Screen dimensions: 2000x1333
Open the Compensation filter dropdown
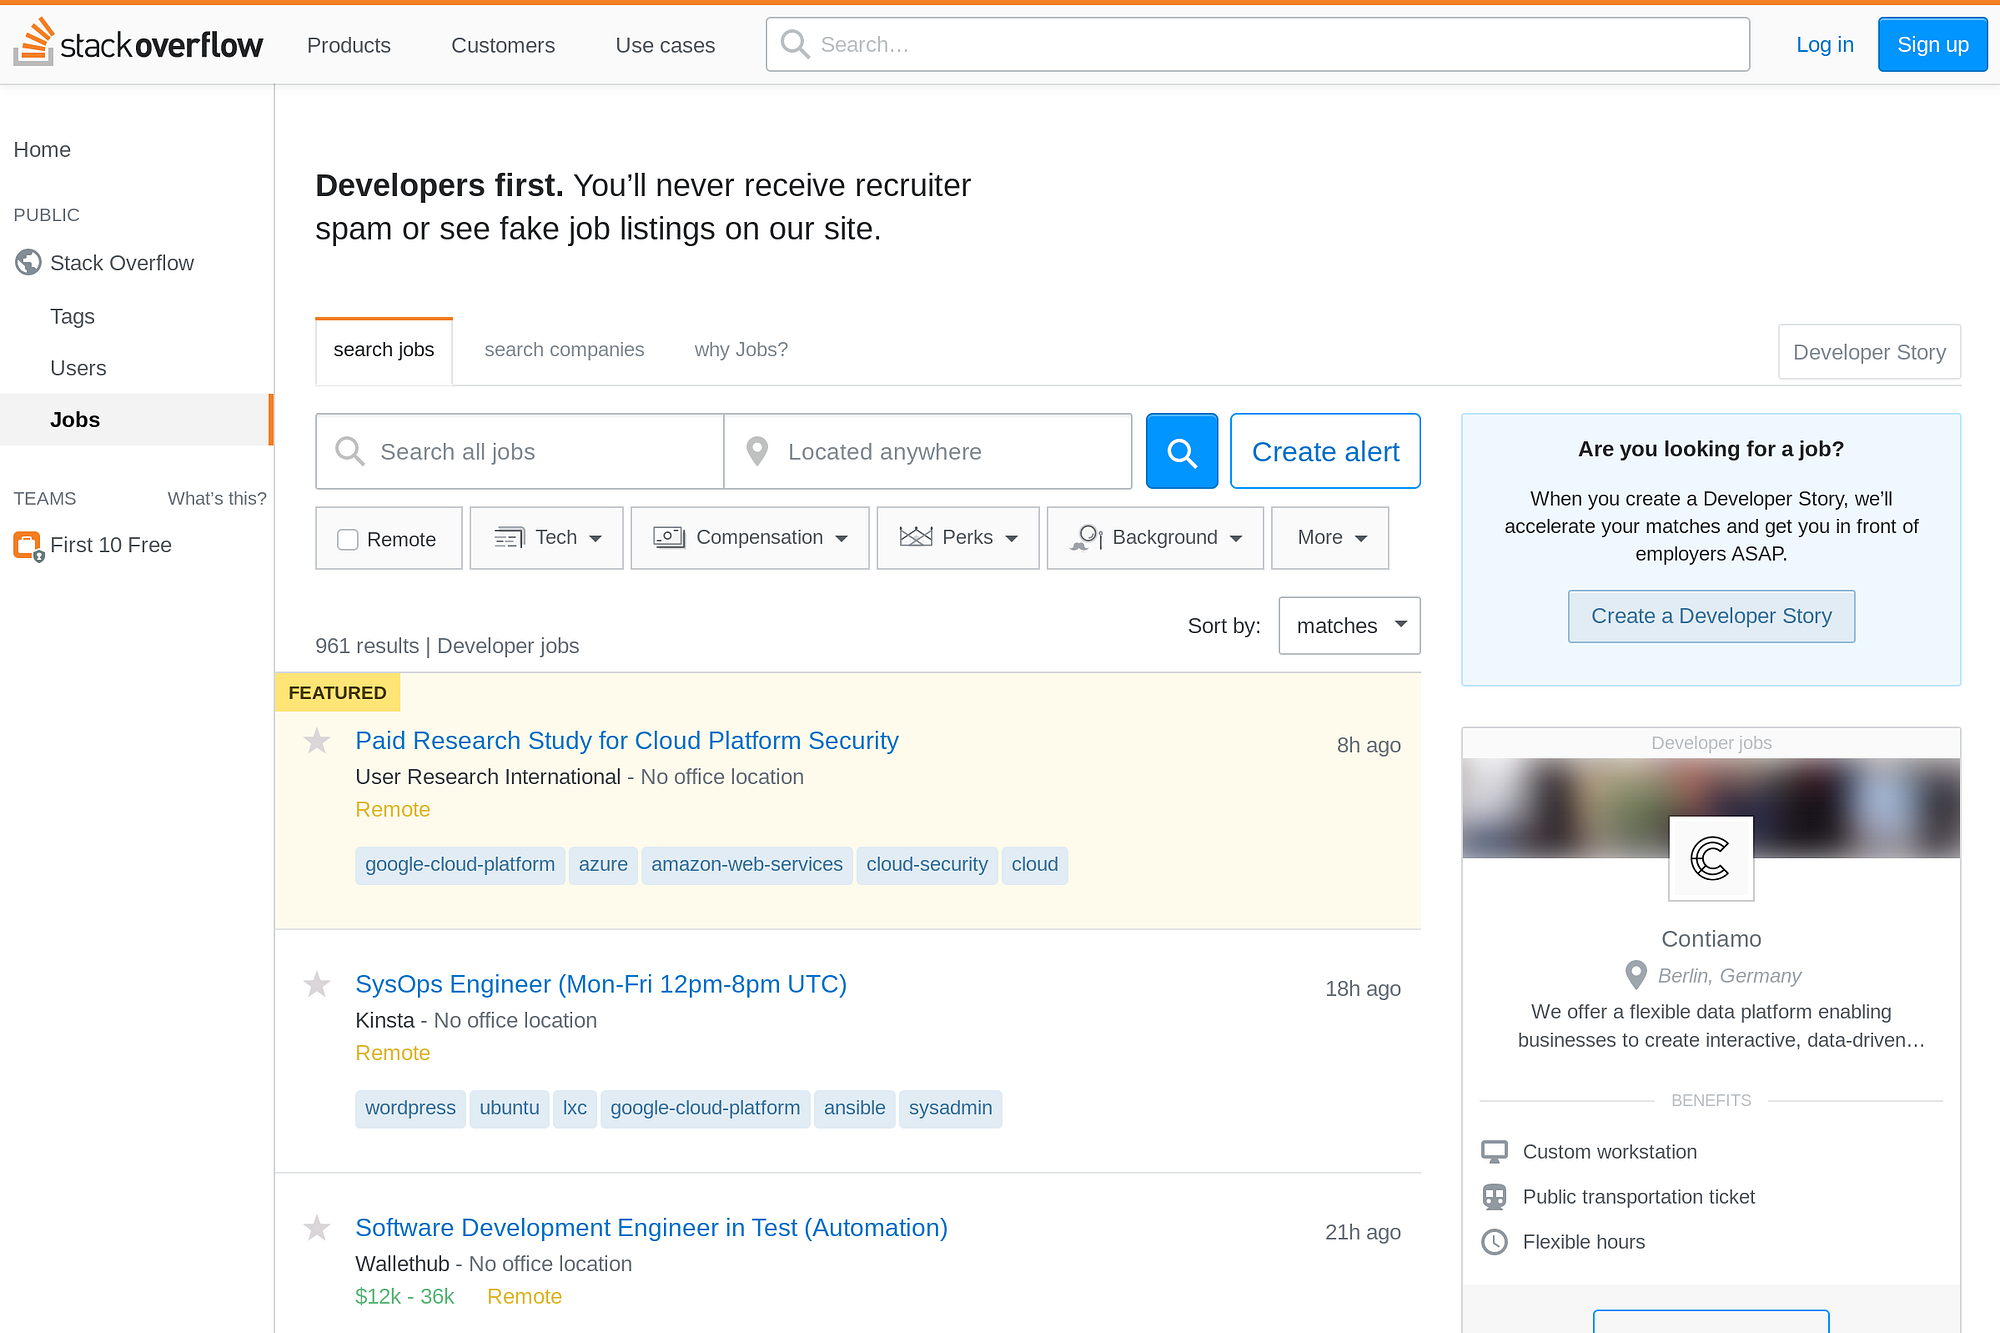click(x=750, y=538)
